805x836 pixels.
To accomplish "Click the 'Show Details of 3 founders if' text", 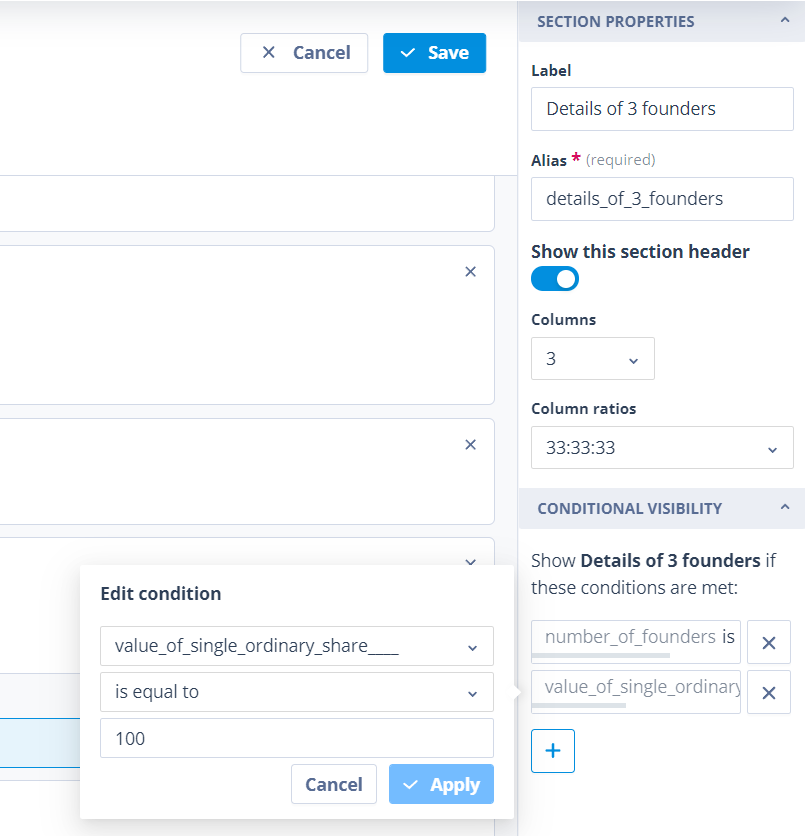I will 654,561.
